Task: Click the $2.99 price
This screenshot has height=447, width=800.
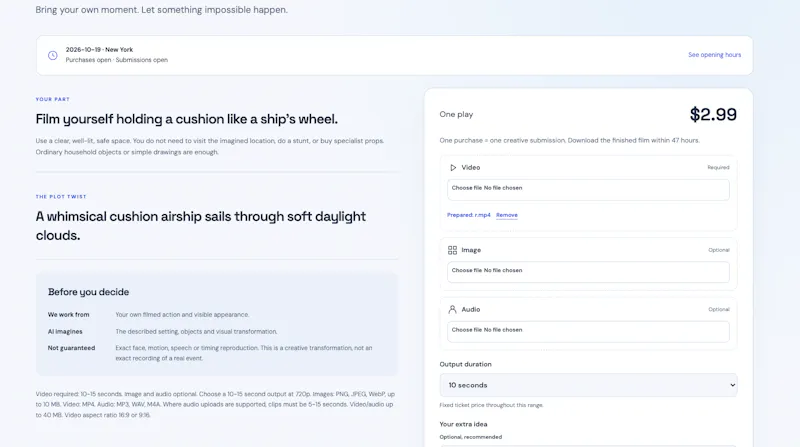Action: (x=713, y=114)
